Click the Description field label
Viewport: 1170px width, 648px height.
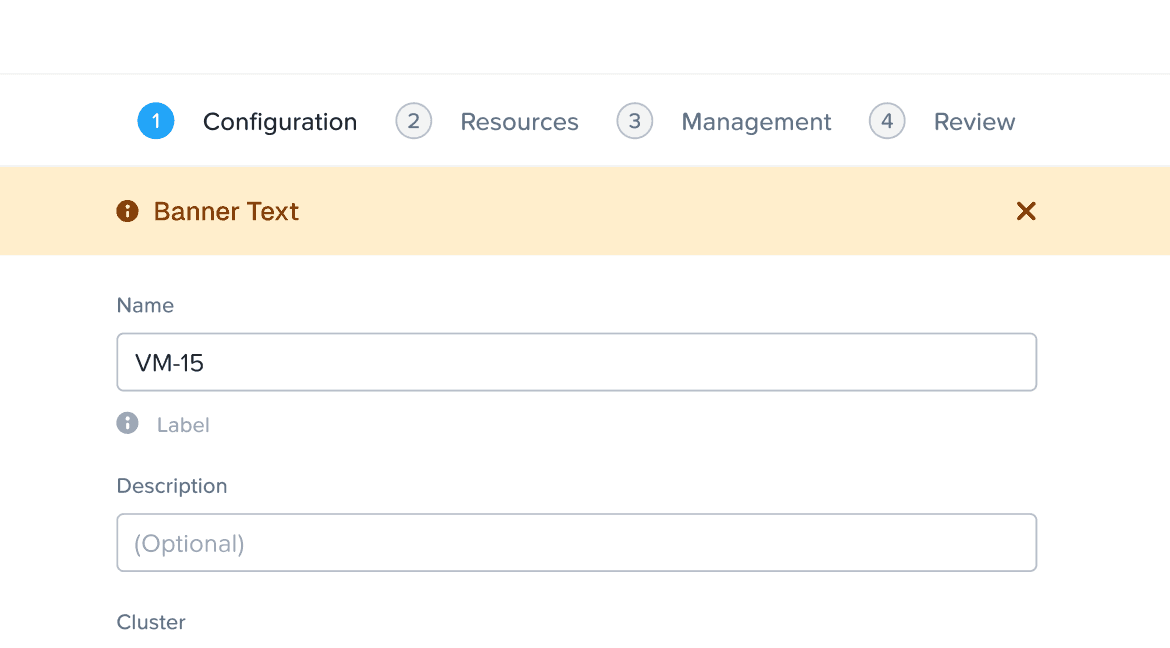[172, 486]
